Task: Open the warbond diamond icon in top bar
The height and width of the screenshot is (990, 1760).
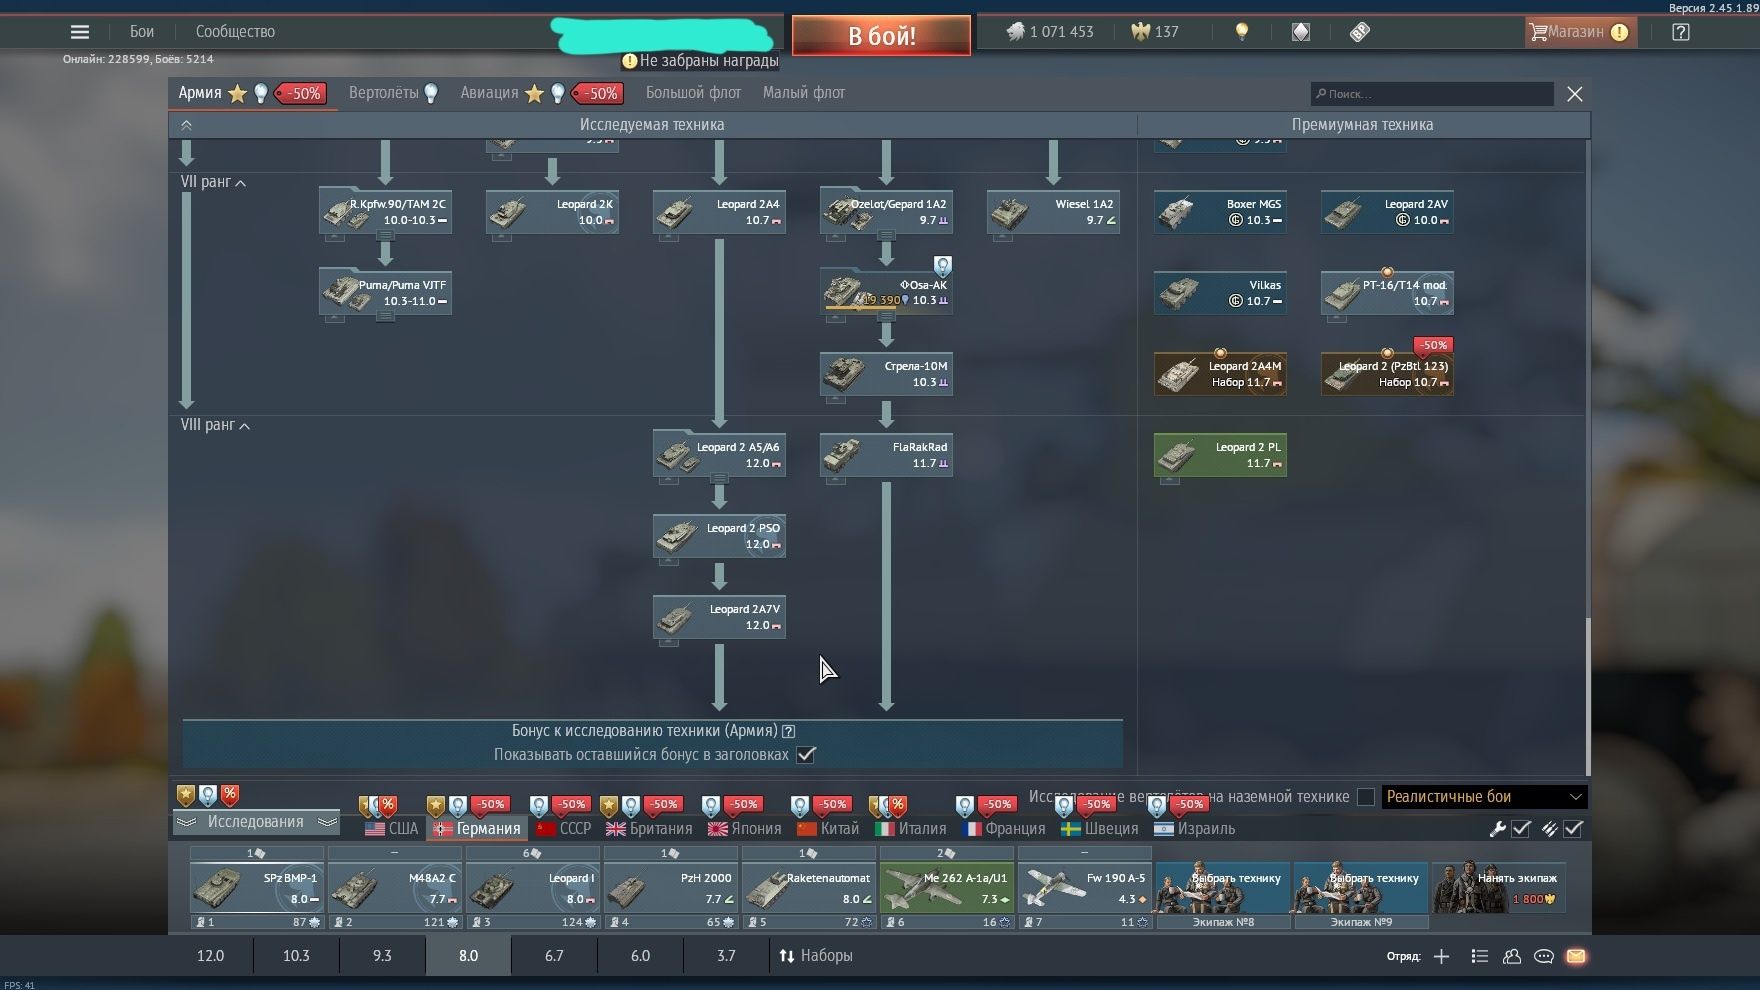Action: (1301, 32)
